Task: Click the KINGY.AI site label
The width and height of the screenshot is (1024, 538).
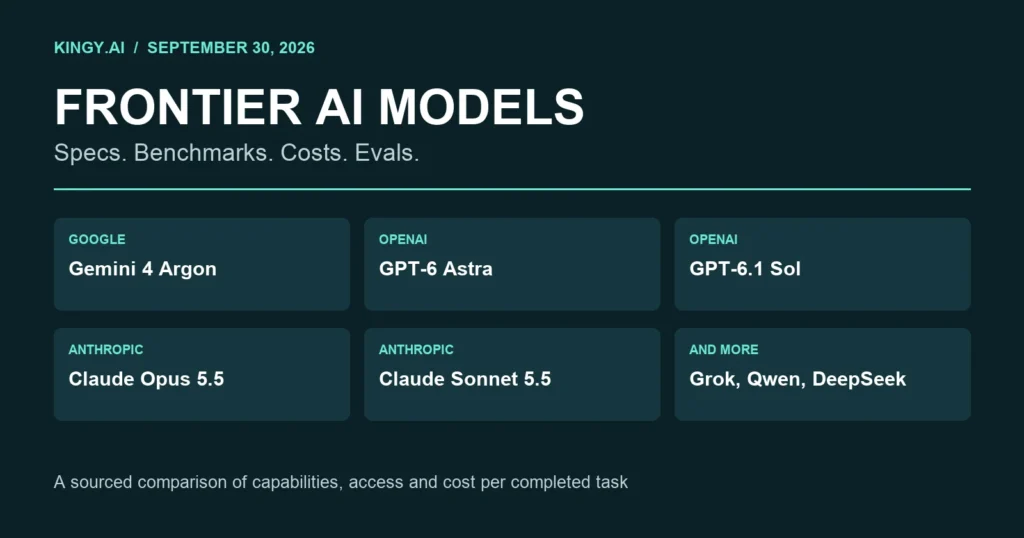Action: (89, 48)
